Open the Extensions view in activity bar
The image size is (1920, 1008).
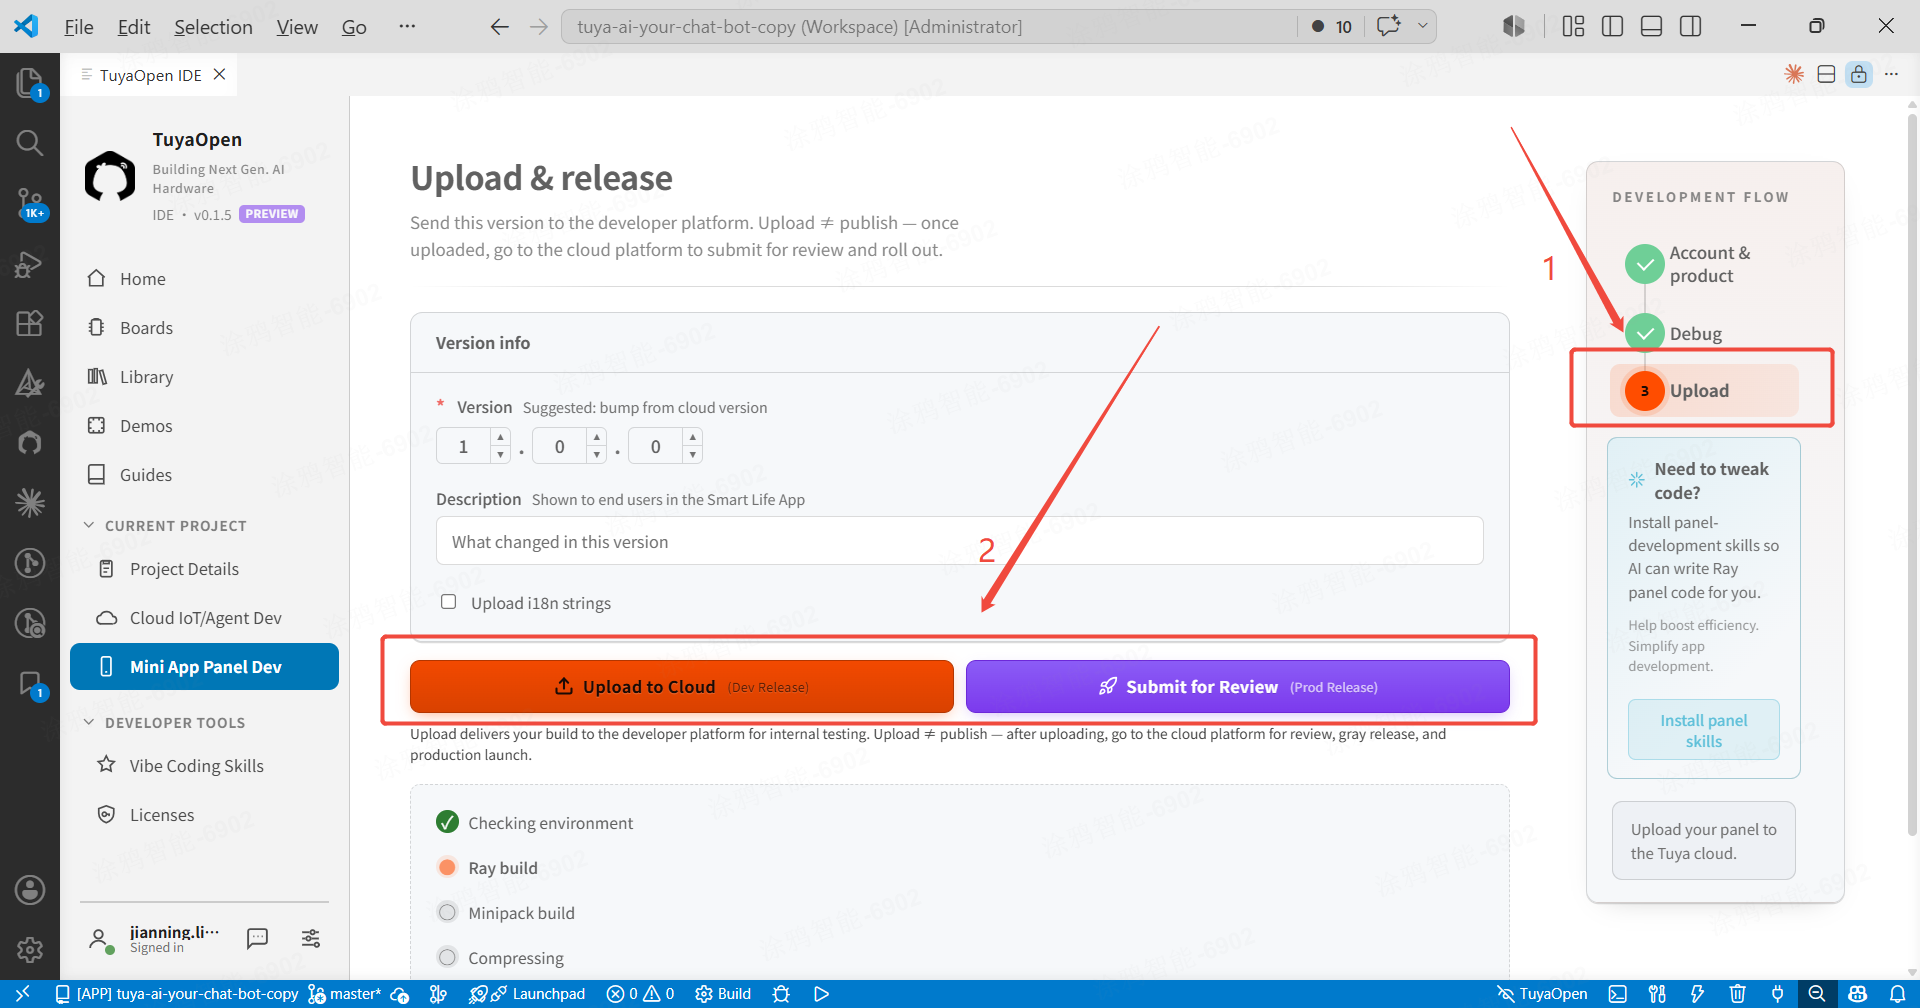[30, 323]
